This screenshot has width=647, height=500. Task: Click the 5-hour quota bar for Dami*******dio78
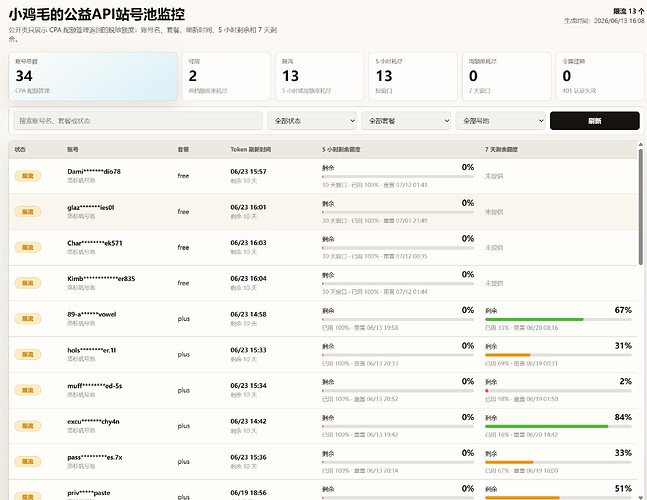(398, 177)
